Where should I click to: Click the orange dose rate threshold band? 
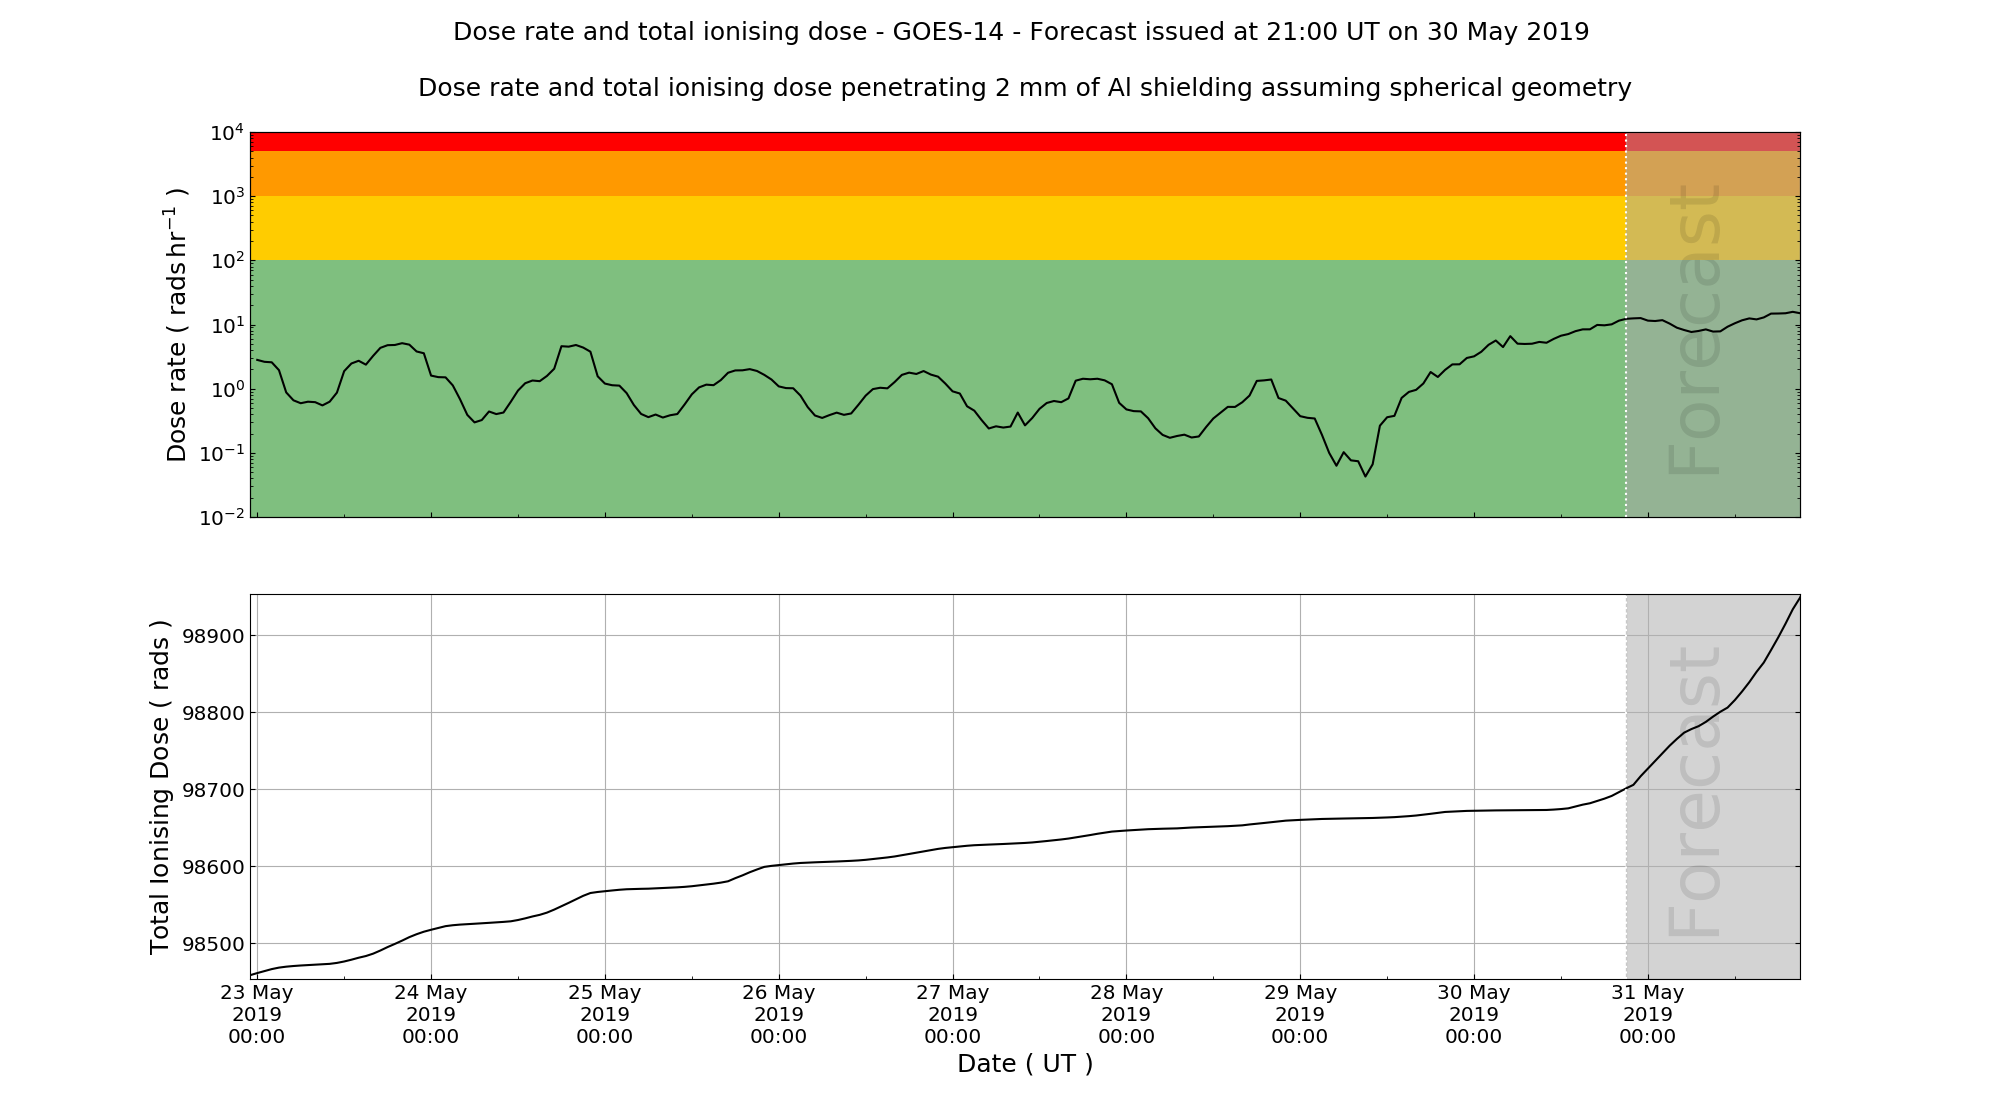[937, 173]
